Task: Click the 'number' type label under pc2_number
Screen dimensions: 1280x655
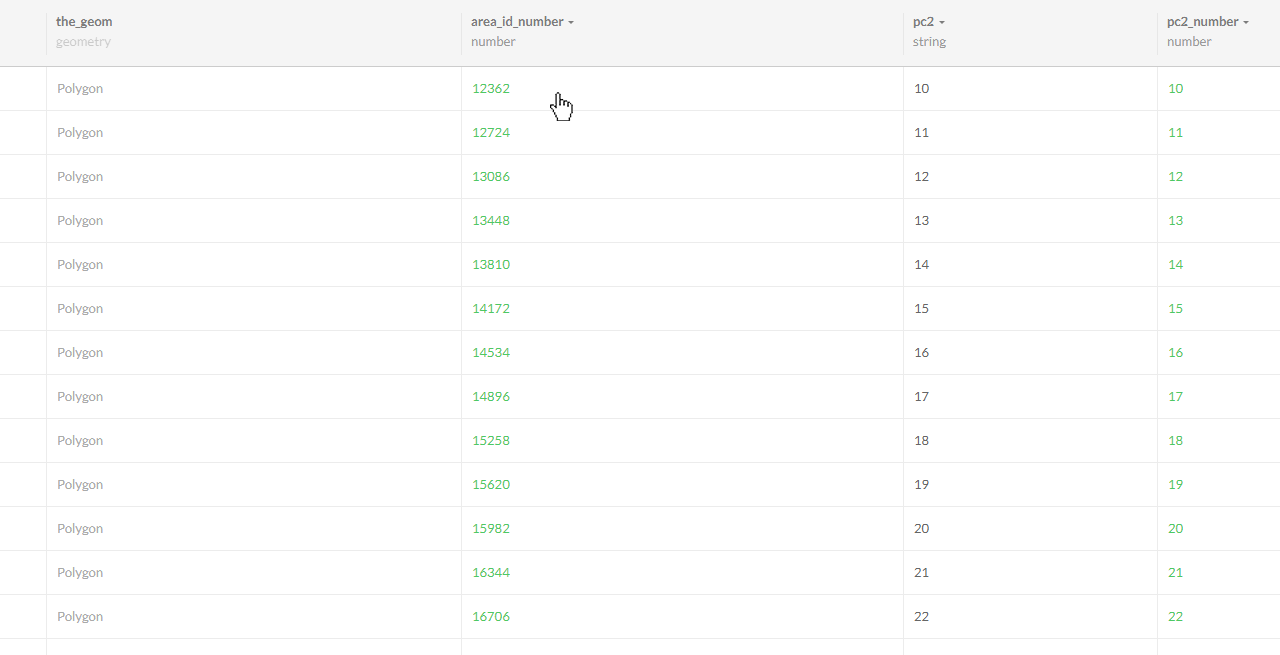Action: click(x=1189, y=42)
